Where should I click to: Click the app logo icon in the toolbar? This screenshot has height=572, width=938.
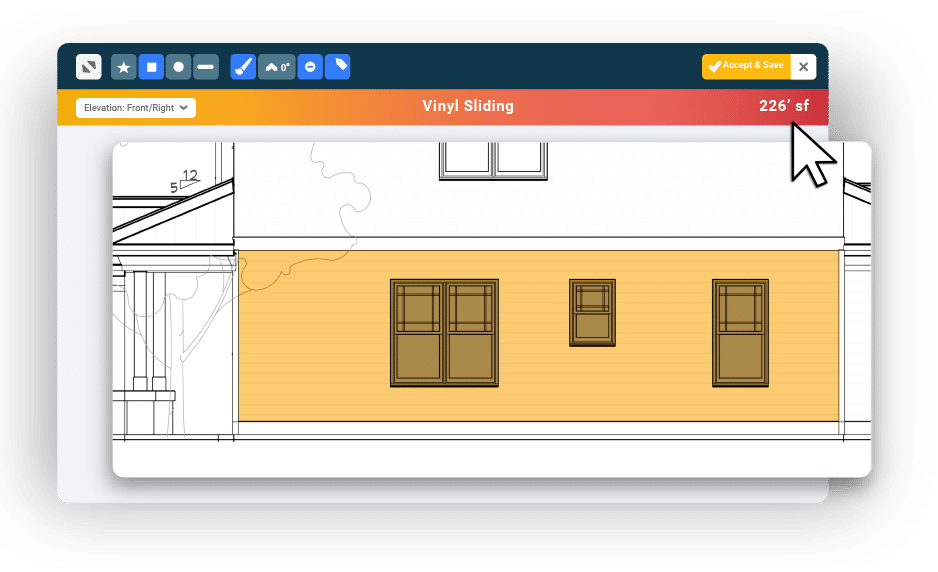tap(89, 67)
